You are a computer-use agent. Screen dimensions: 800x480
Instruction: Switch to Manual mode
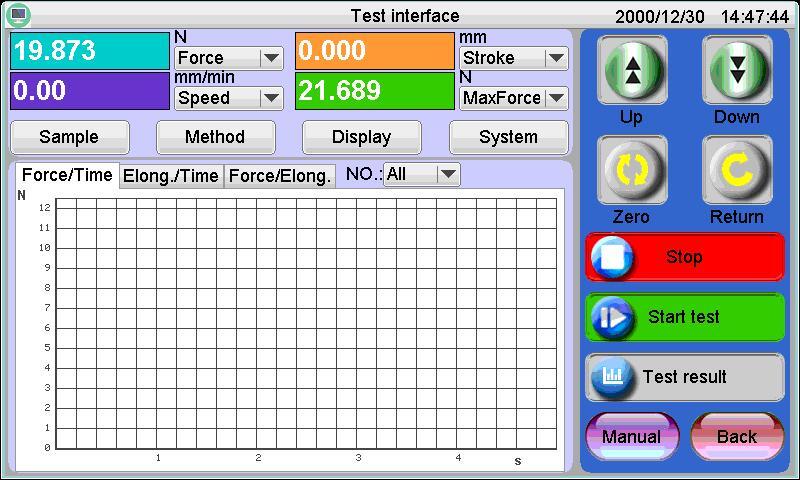coord(632,437)
